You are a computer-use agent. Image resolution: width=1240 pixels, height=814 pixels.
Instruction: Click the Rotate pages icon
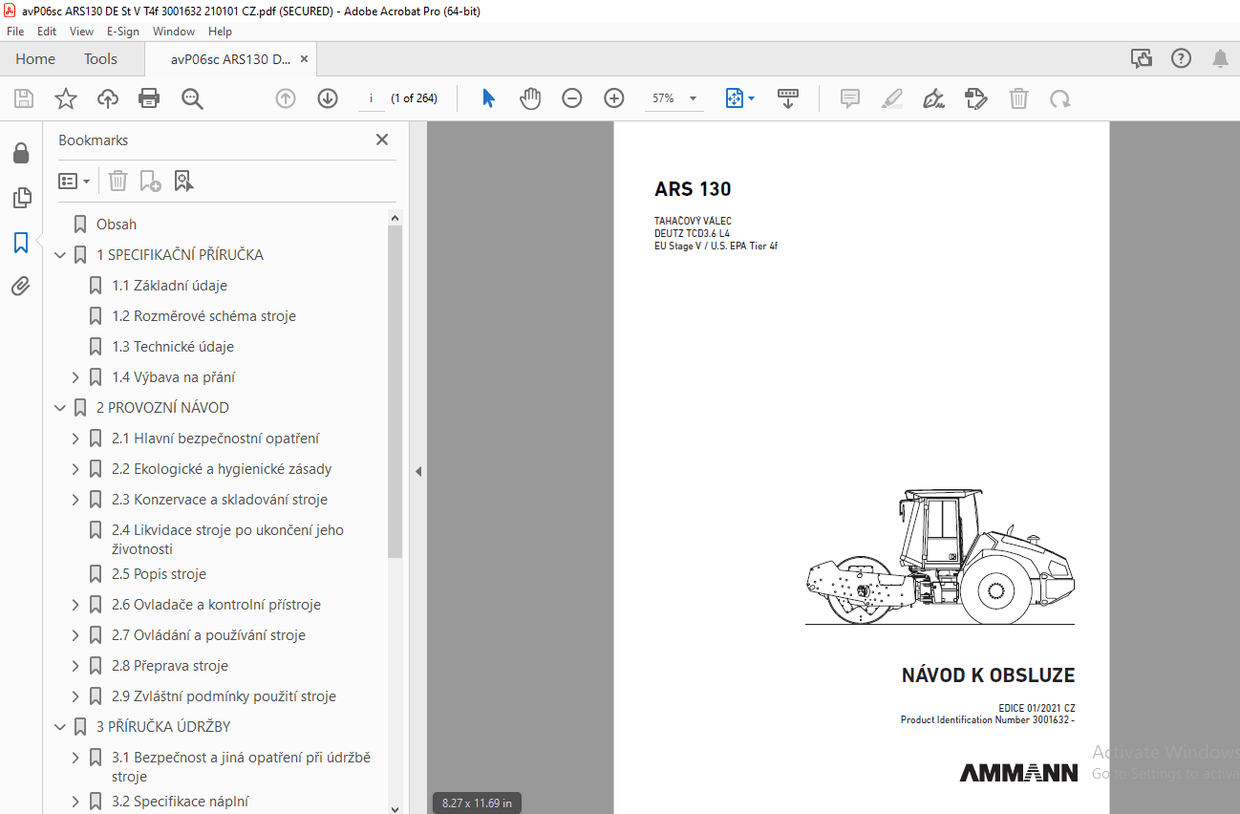pos(1059,98)
